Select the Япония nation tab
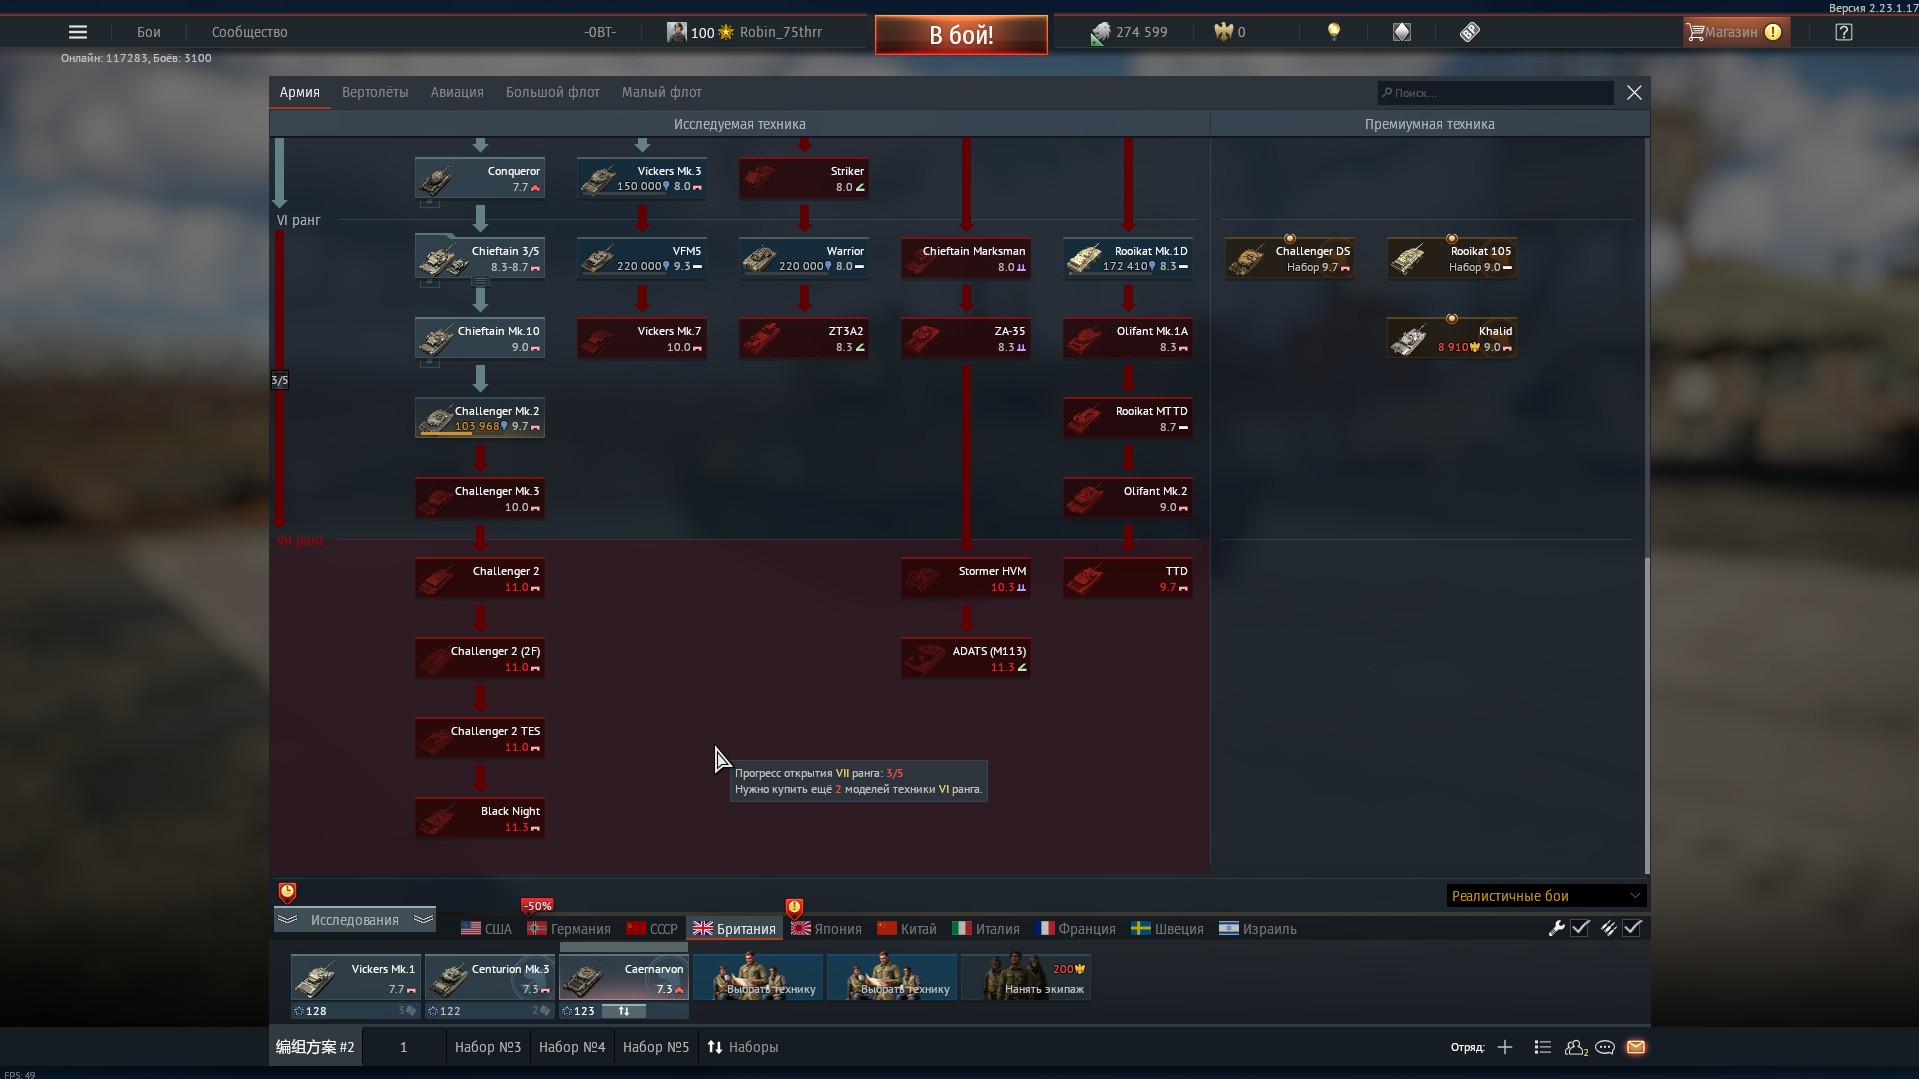Image resolution: width=1919 pixels, height=1079 pixels. click(x=826, y=929)
